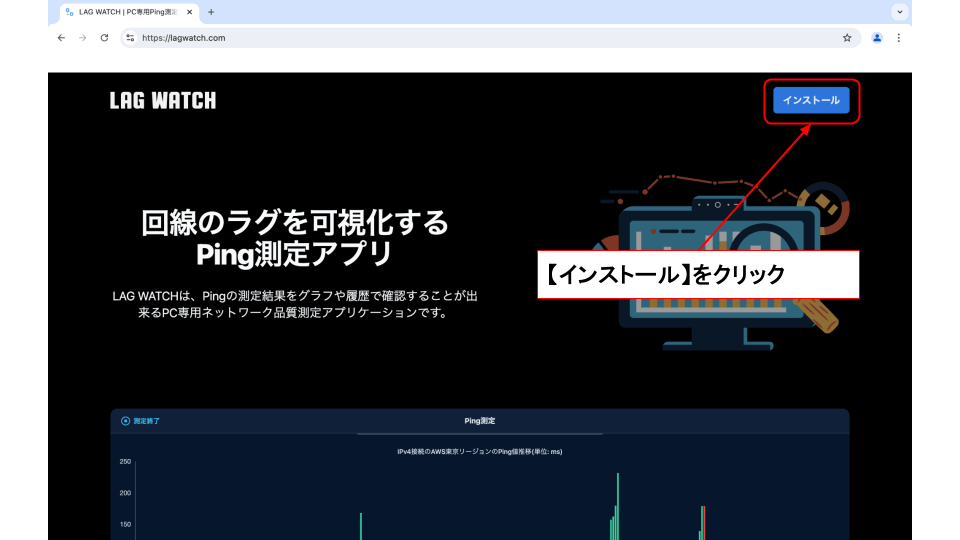Select the LAG WATCH browser tab

coord(125,12)
